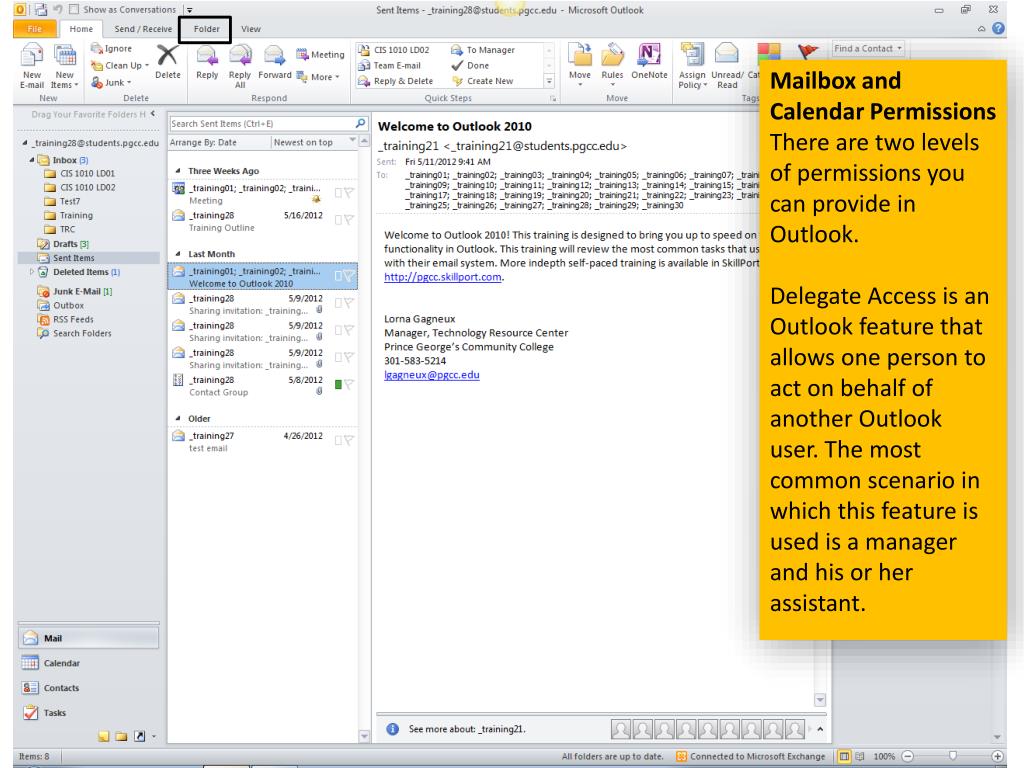Open the RSS Feeds folder
This screenshot has height=768, width=1024.
[65, 319]
